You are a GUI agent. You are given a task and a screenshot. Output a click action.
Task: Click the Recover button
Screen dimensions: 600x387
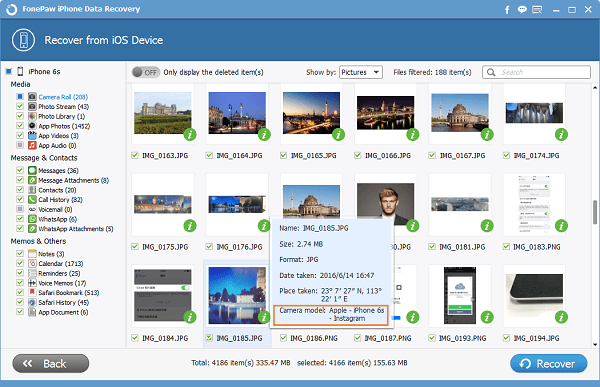point(548,363)
